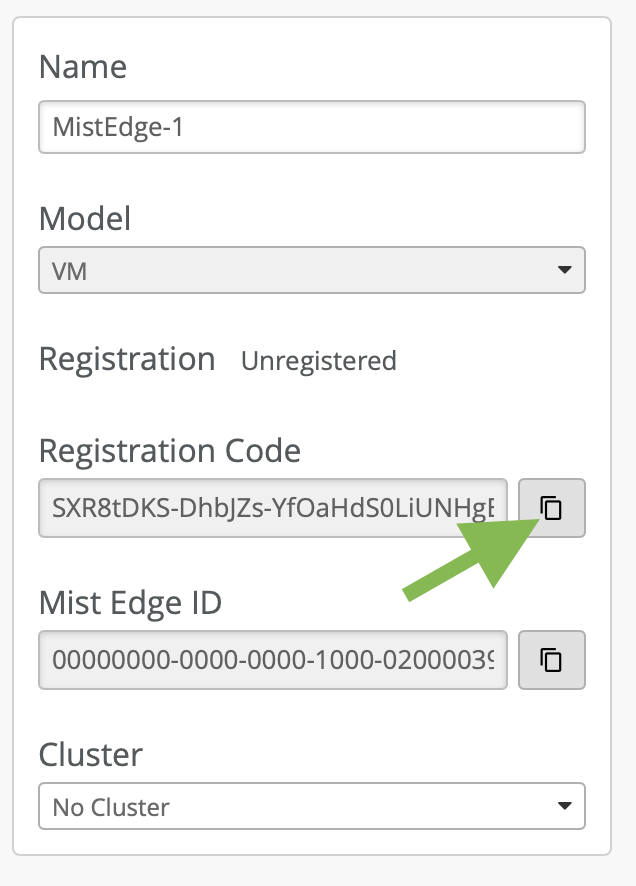636x886 pixels.
Task: Click the Model heading label
Action: 85,217
